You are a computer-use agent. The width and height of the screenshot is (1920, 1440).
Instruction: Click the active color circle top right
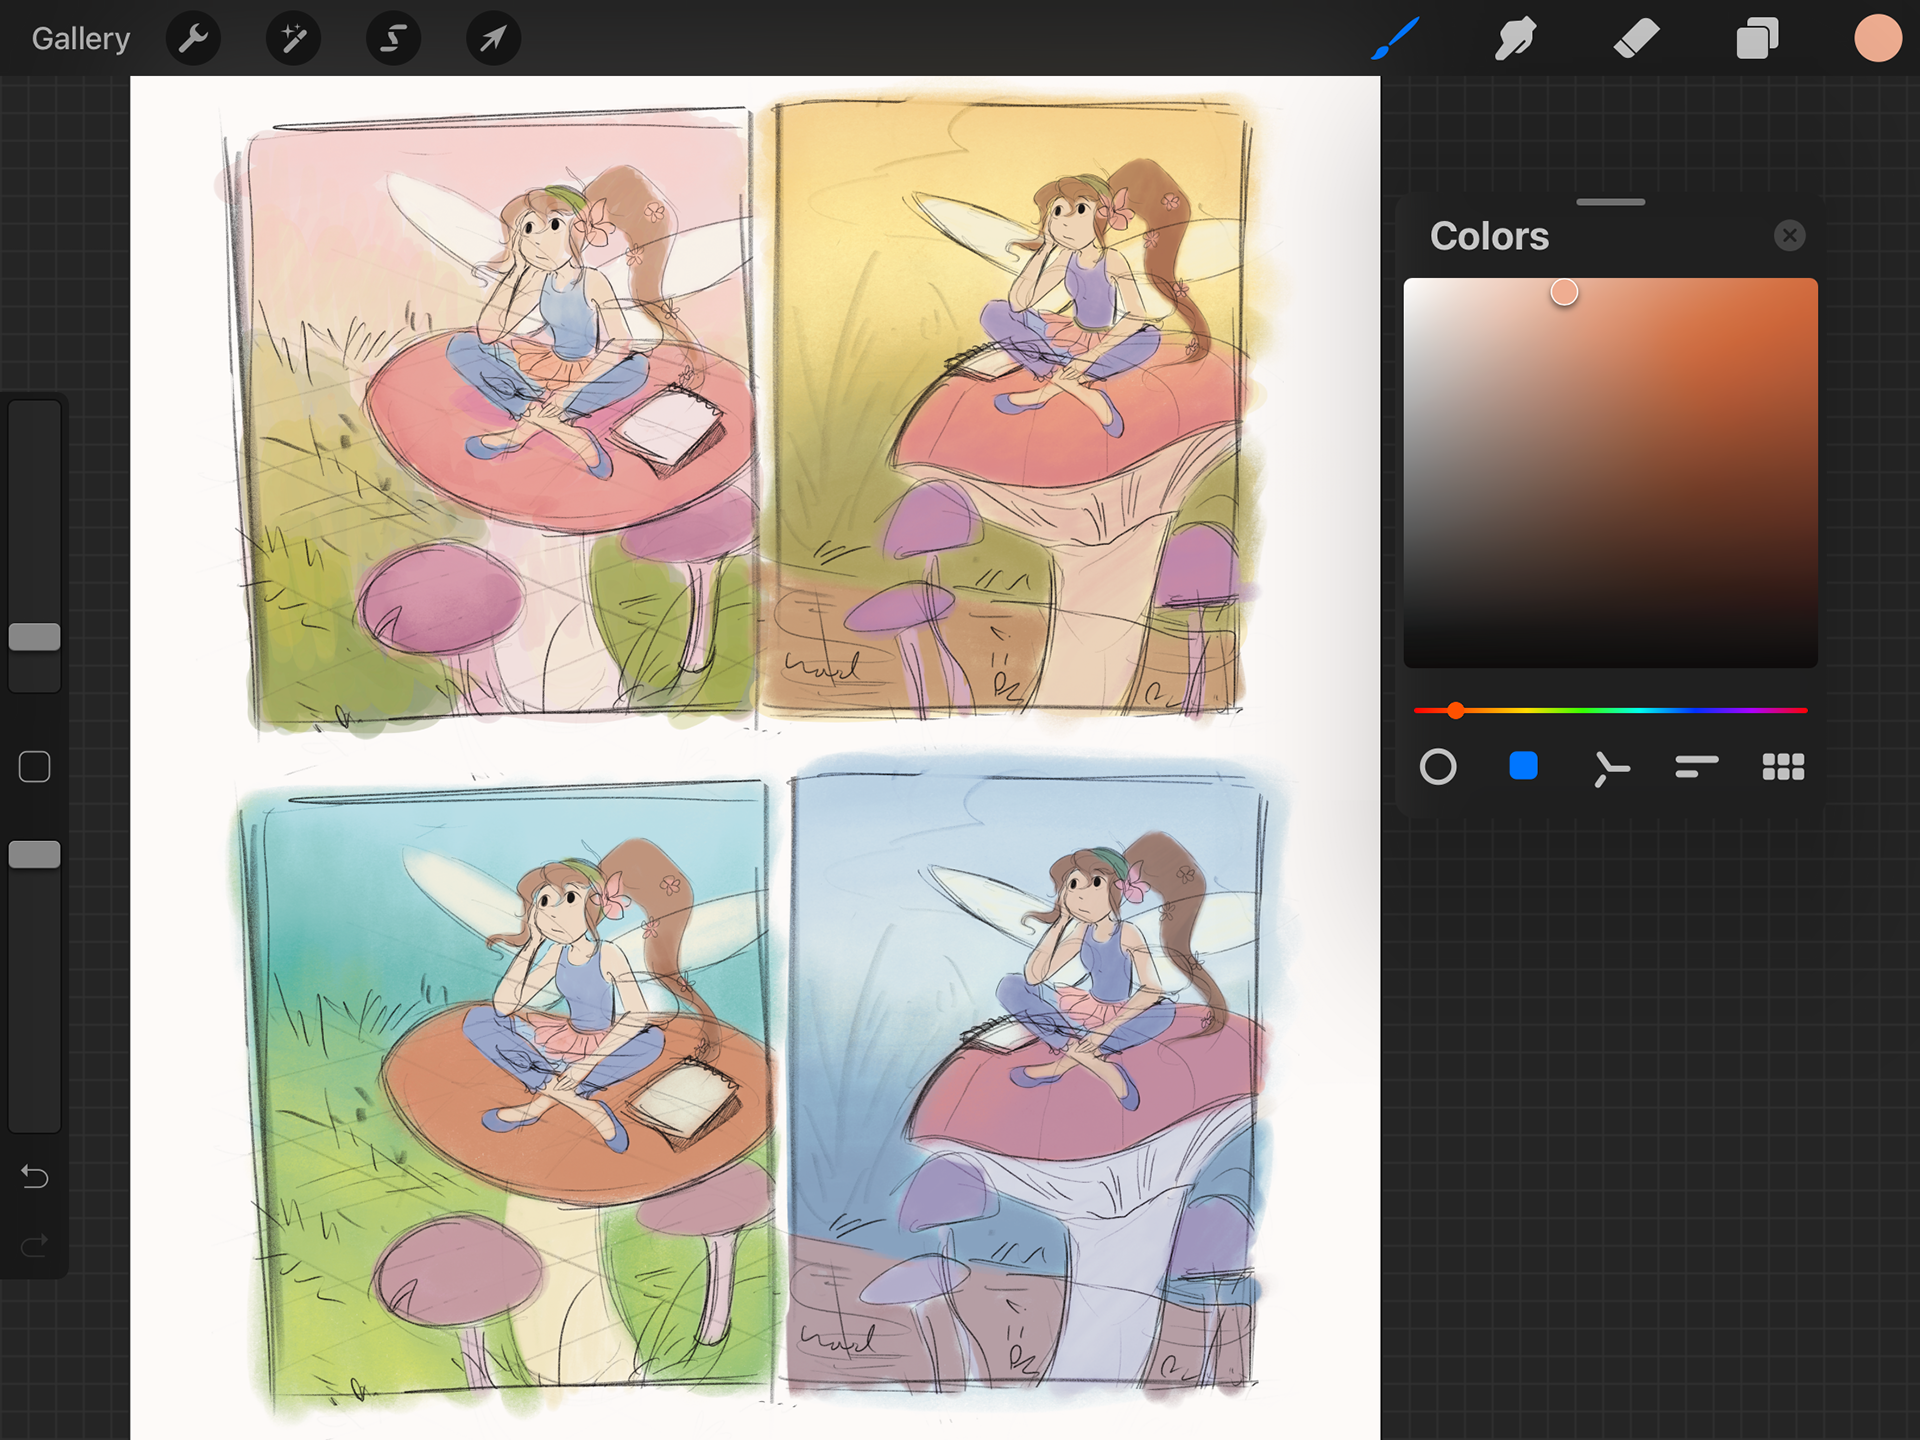[1877, 39]
